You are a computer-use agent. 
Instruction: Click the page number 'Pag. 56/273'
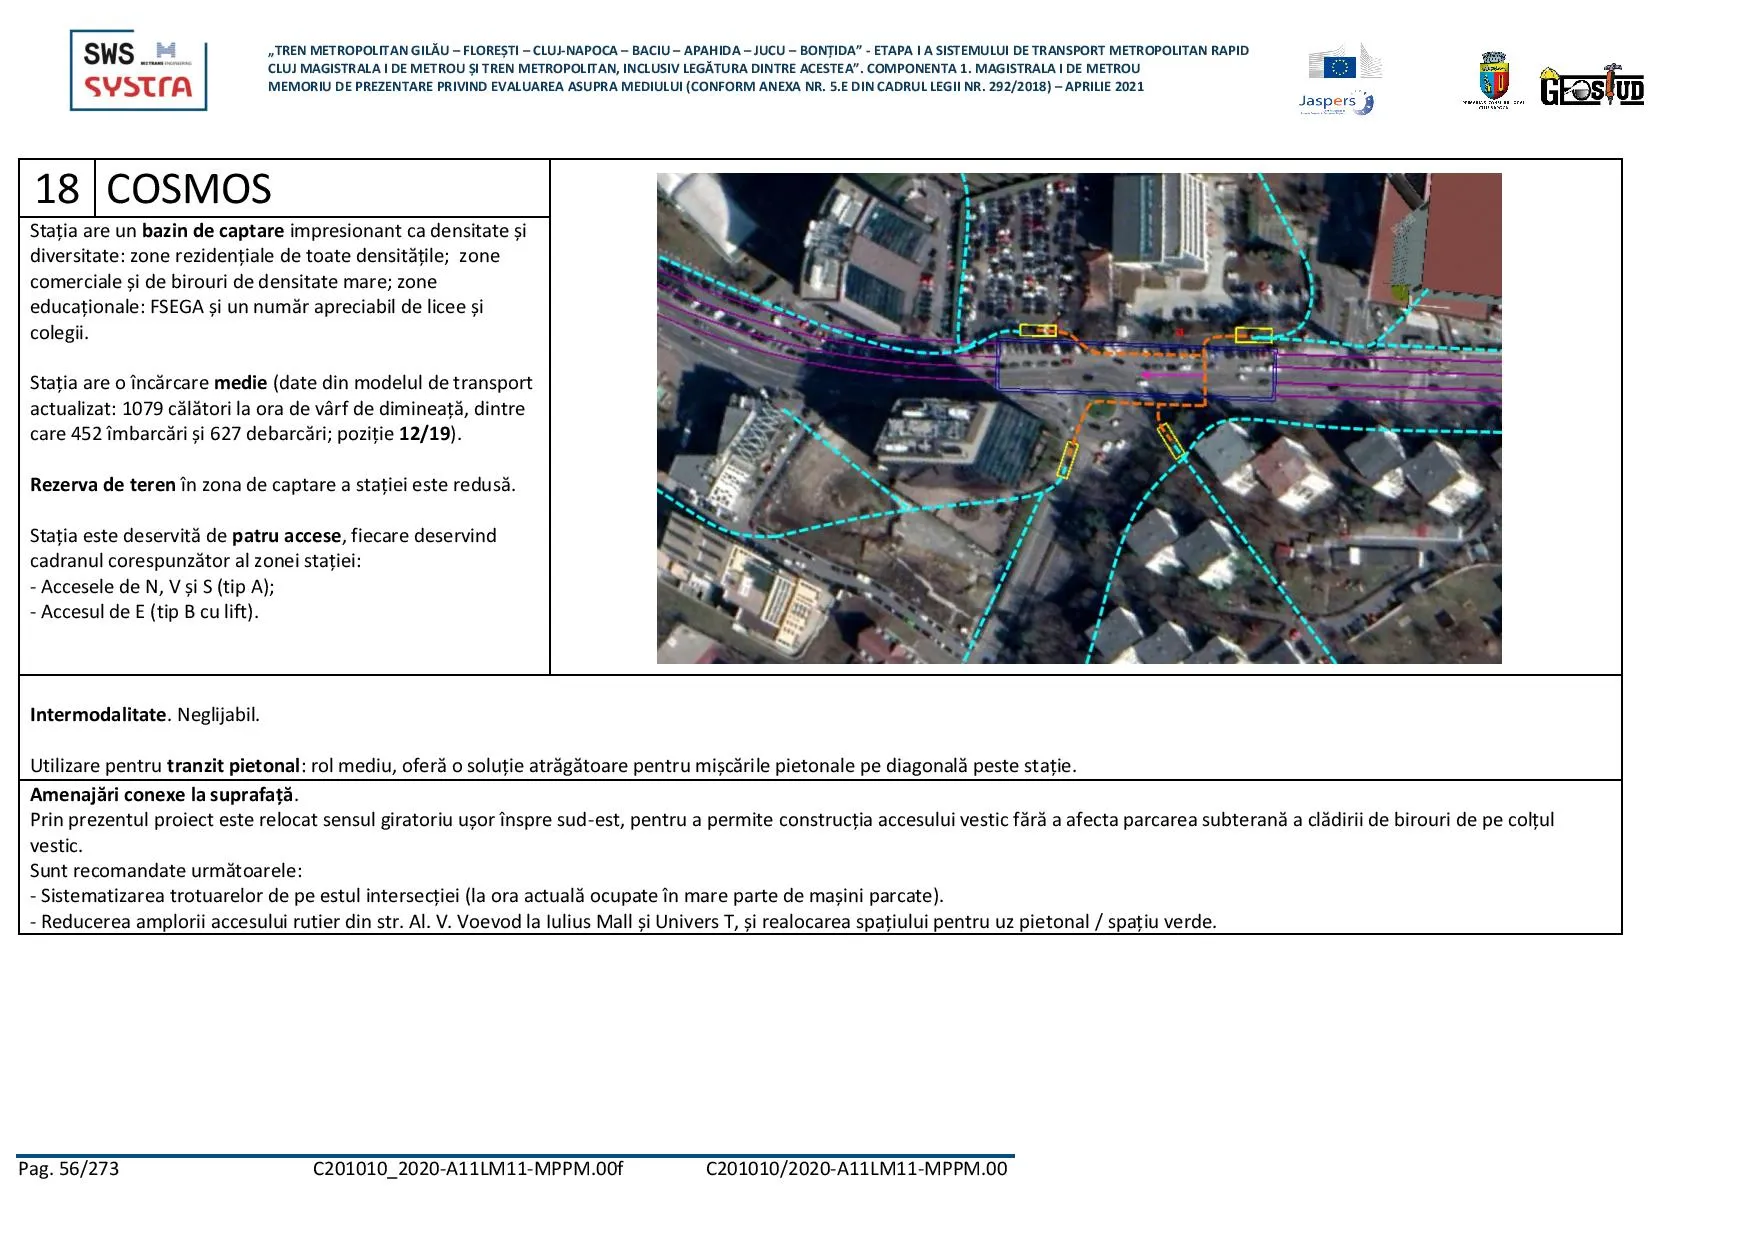pos(68,1169)
